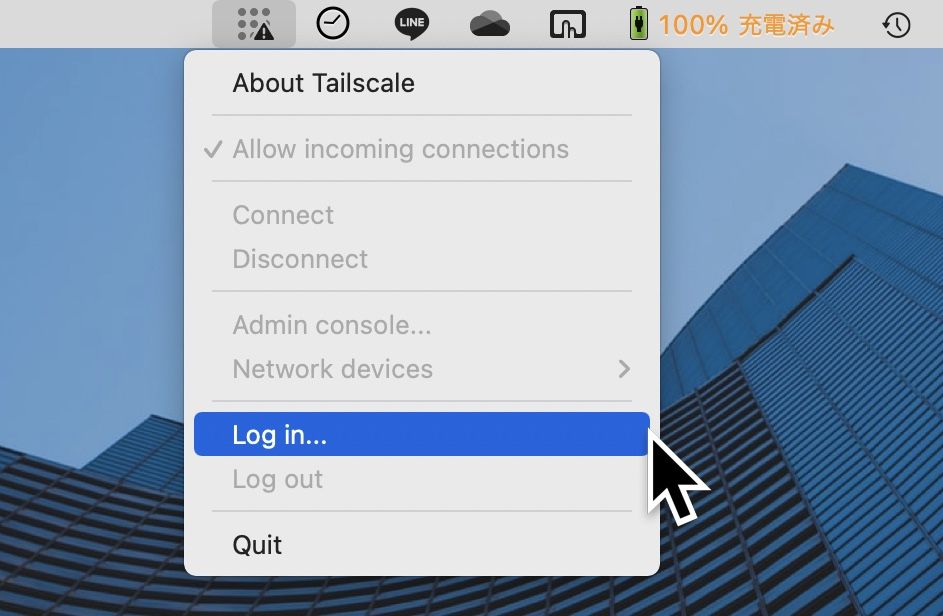Select the highlighted Log in… item
Viewport: 943px width, 616px height.
tap(422, 434)
